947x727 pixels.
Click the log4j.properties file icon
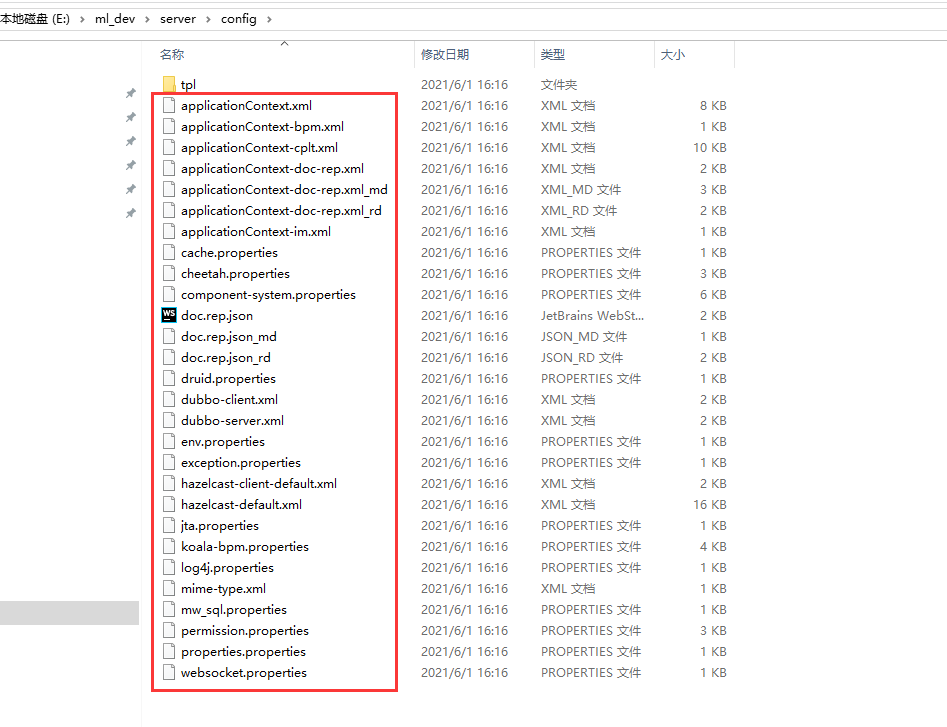[169, 568]
